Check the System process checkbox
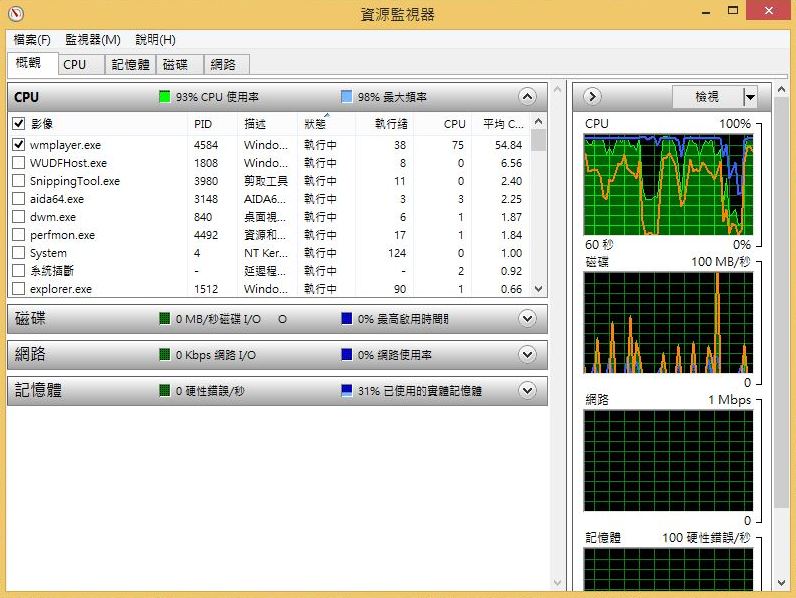The height and width of the screenshot is (598, 796). click(x=19, y=253)
